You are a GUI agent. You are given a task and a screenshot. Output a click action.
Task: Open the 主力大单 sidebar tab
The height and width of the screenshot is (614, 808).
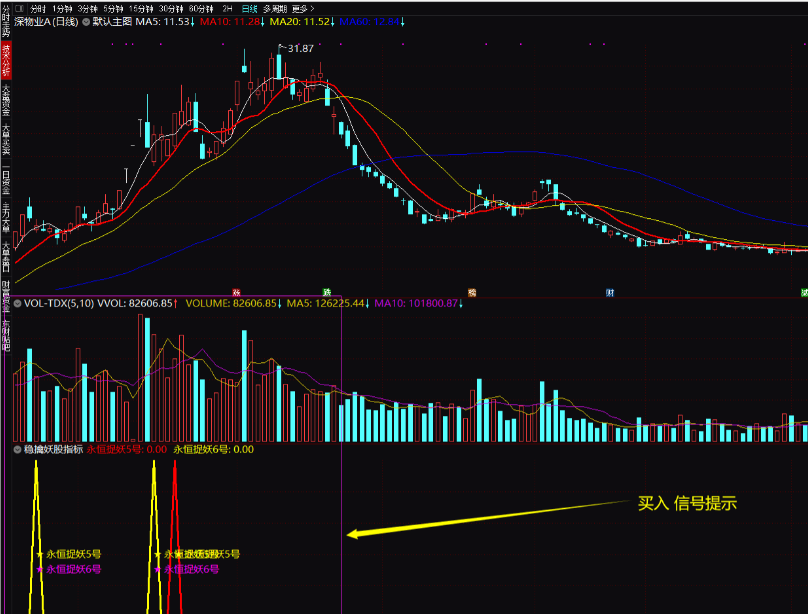coord(6,219)
